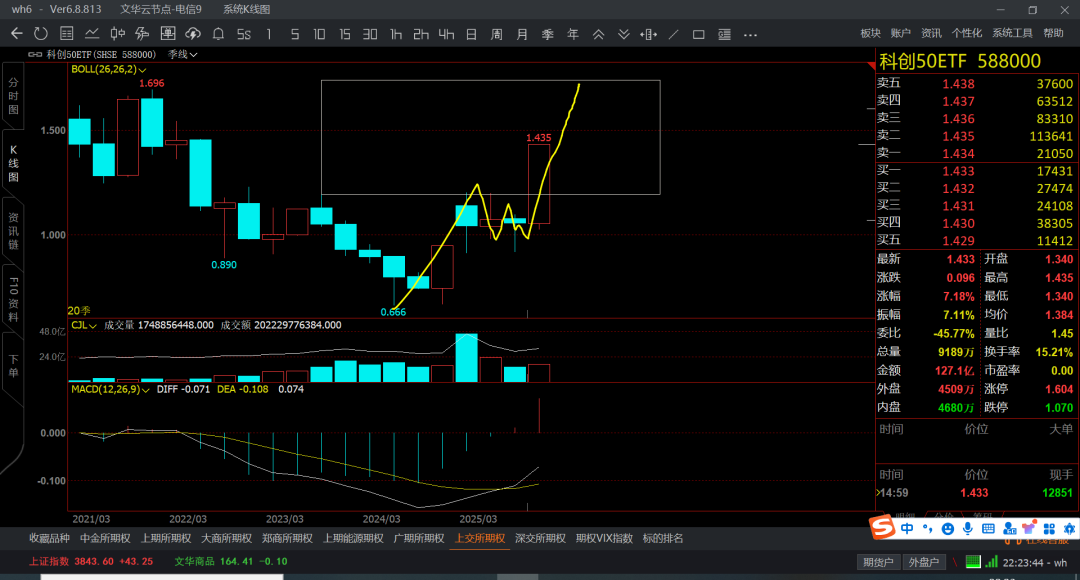Click the Sogou input method logo

coord(882,528)
